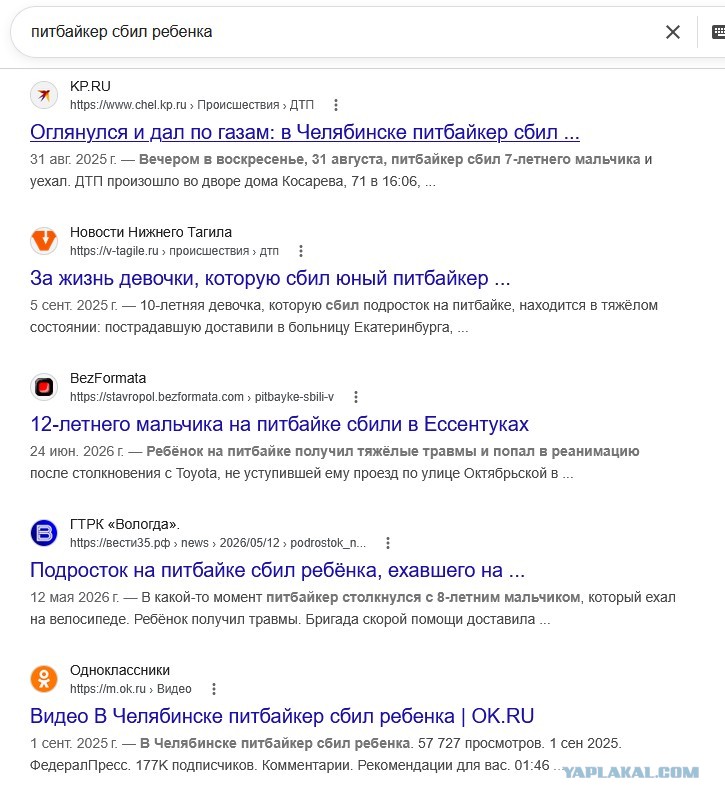Open "Видео В Челябинске питбайкер" OK.RU link

click(282, 716)
